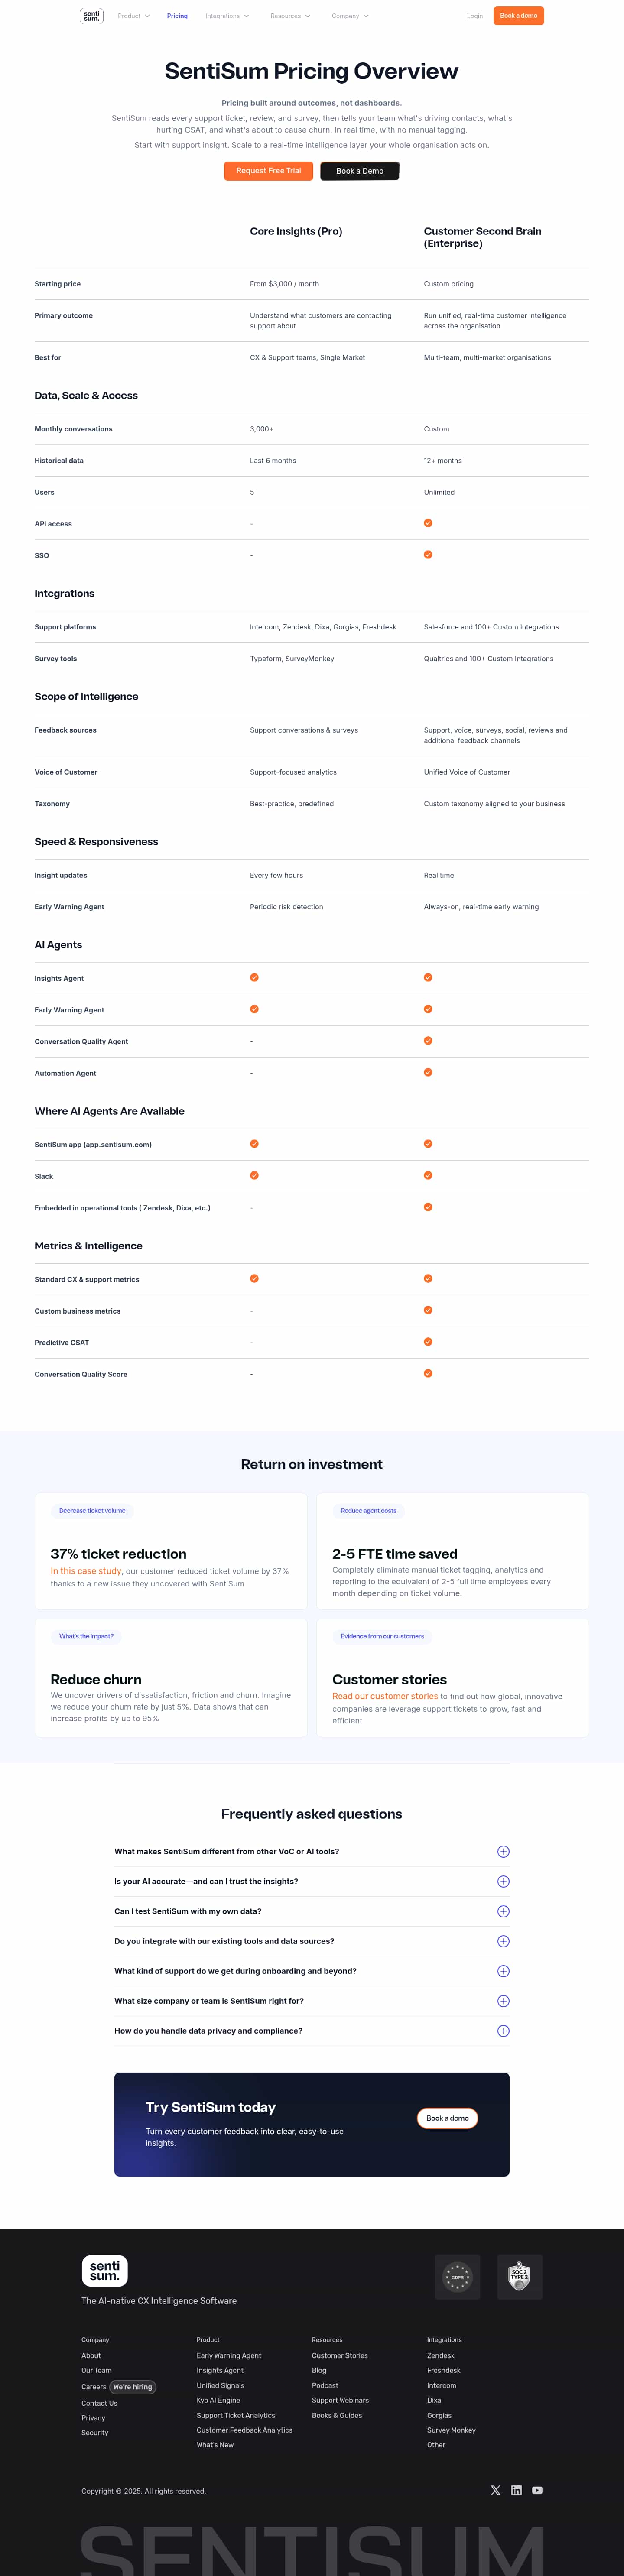Open the Integrations dropdown menu

227,16
